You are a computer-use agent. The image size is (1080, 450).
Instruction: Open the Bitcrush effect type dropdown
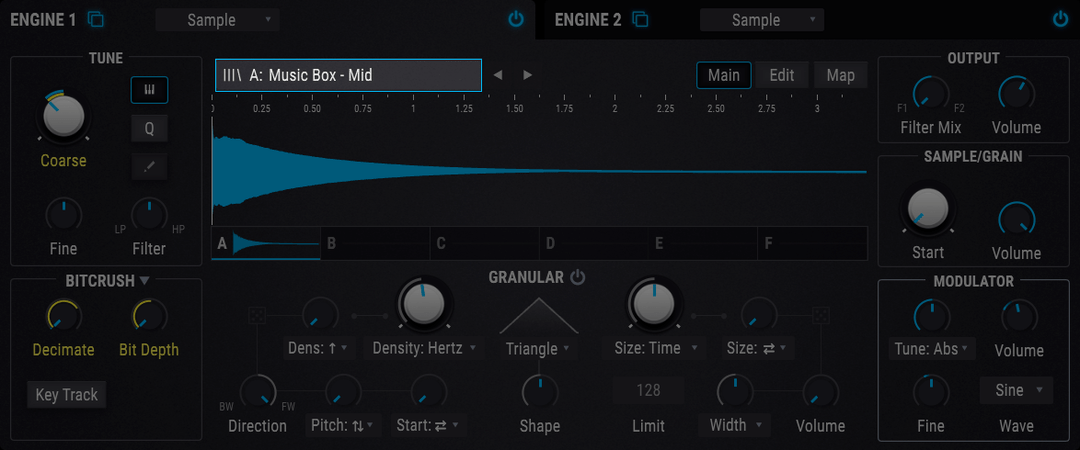[x=145, y=280]
